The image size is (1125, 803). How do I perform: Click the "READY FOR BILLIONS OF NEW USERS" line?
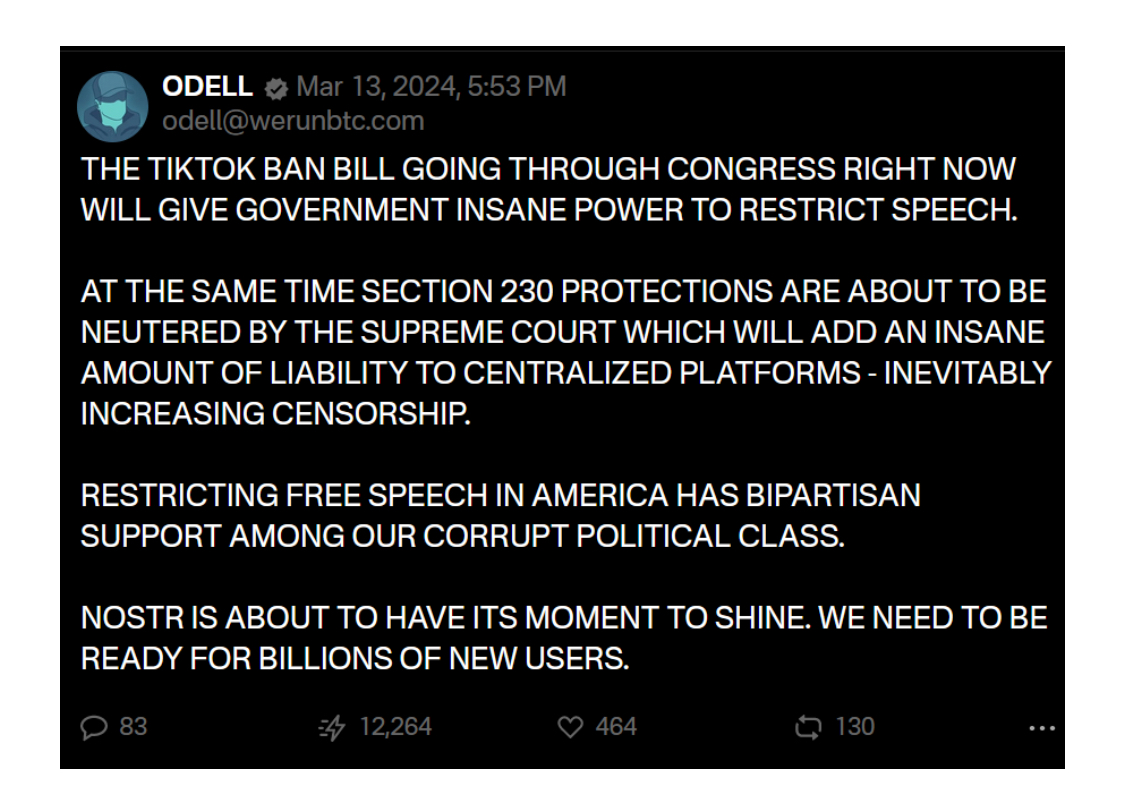[355, 659]
